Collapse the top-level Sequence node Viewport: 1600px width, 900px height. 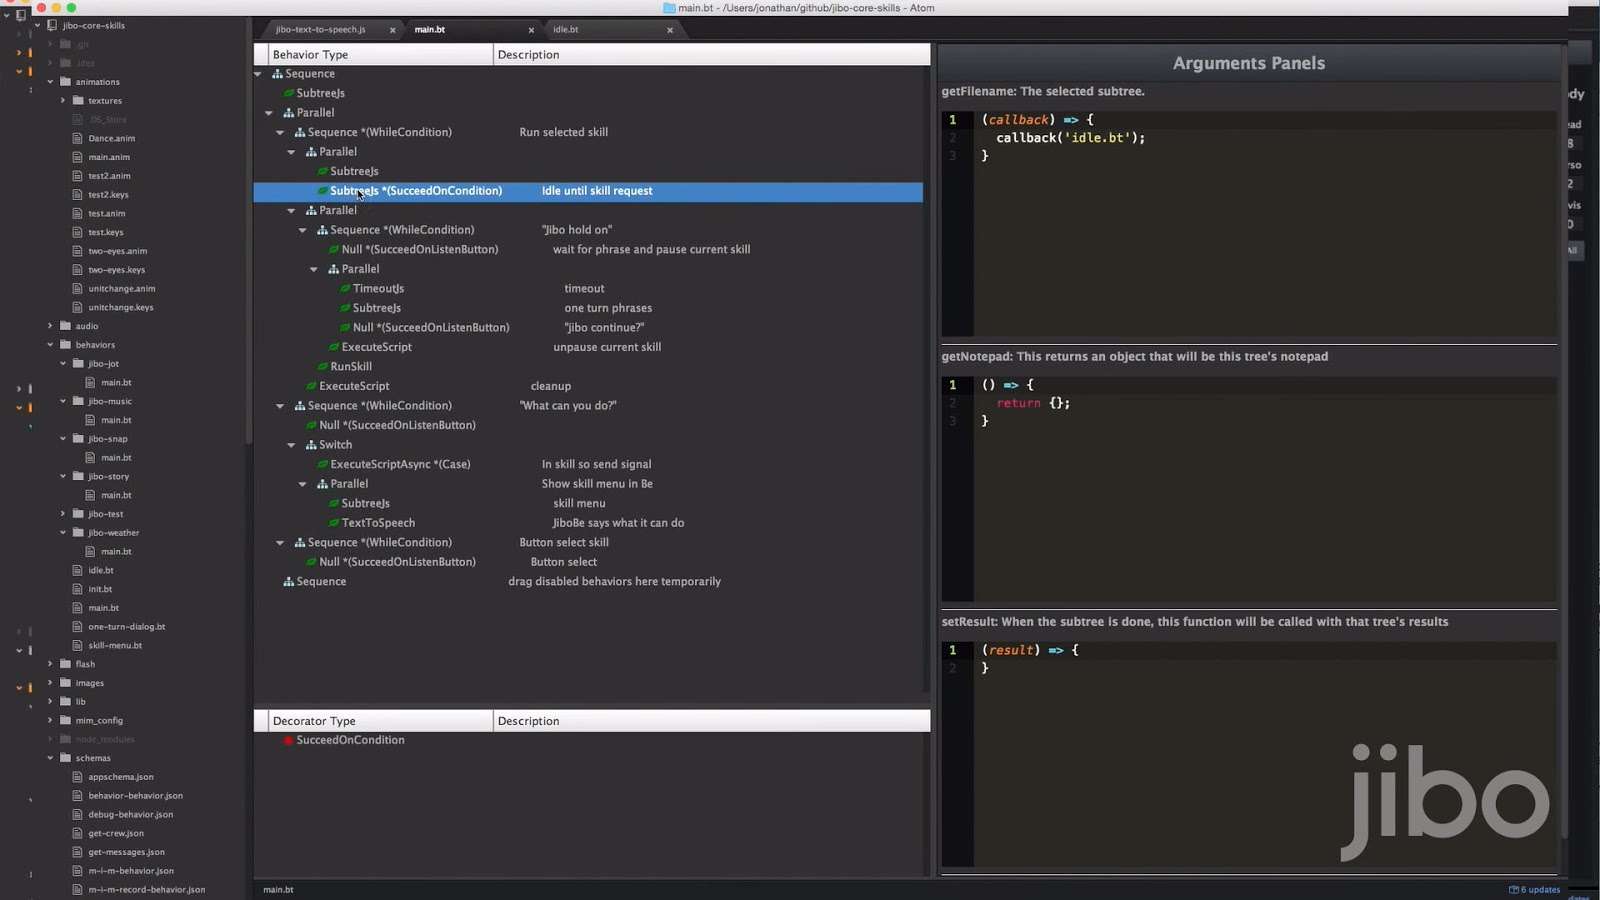[258, 73]
